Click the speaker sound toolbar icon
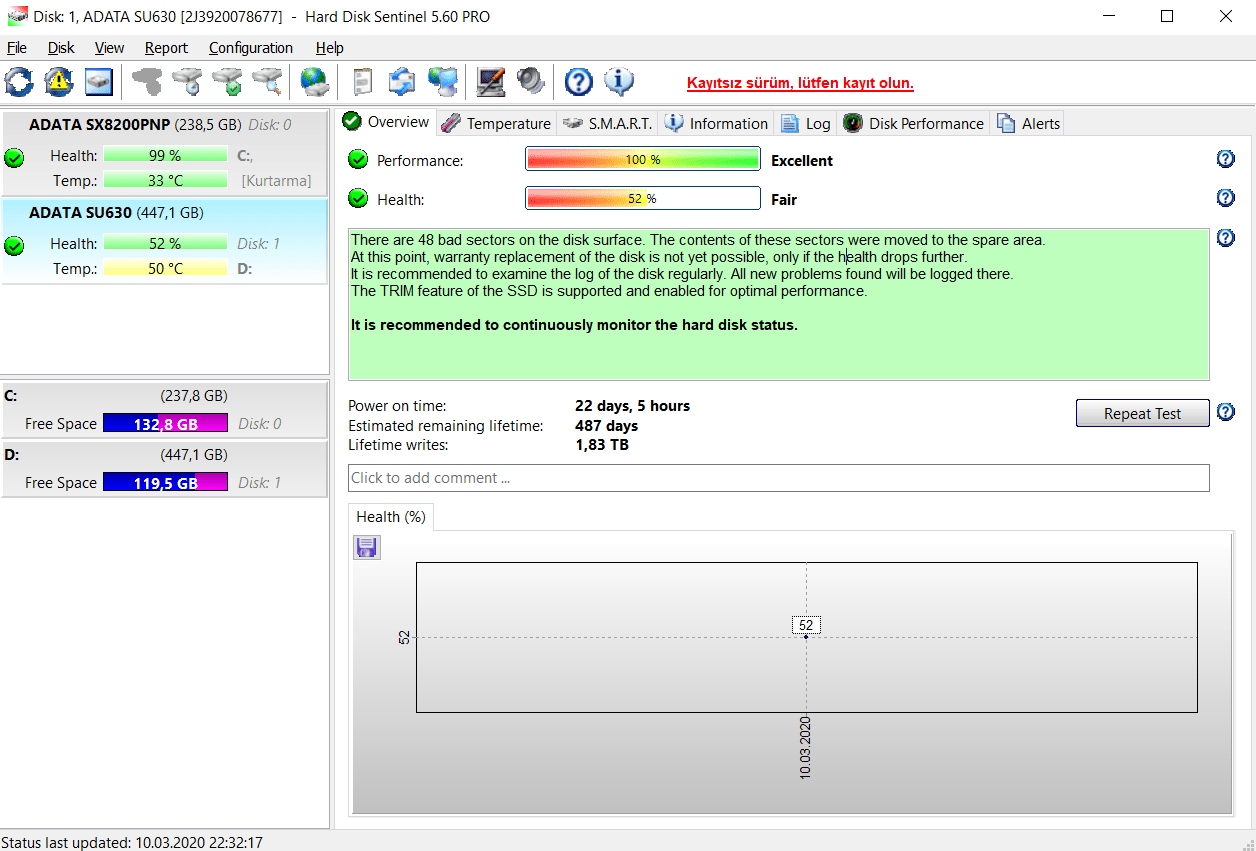 (x=530, y=82)
